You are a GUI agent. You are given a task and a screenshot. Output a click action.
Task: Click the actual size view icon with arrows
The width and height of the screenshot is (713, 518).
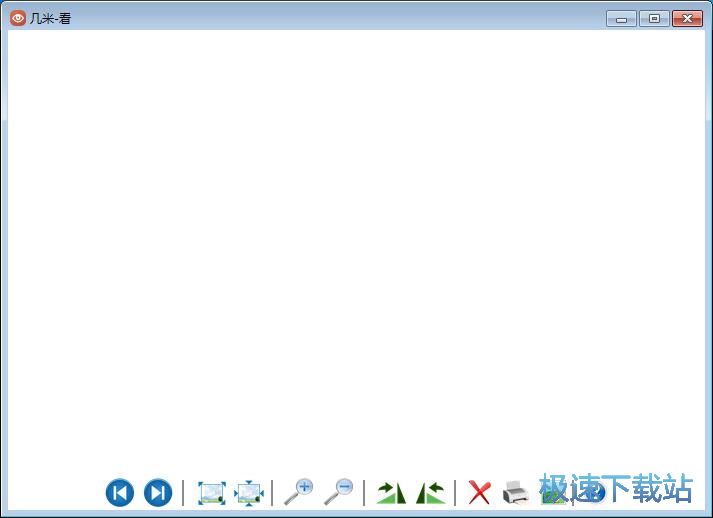click(249, 493)
